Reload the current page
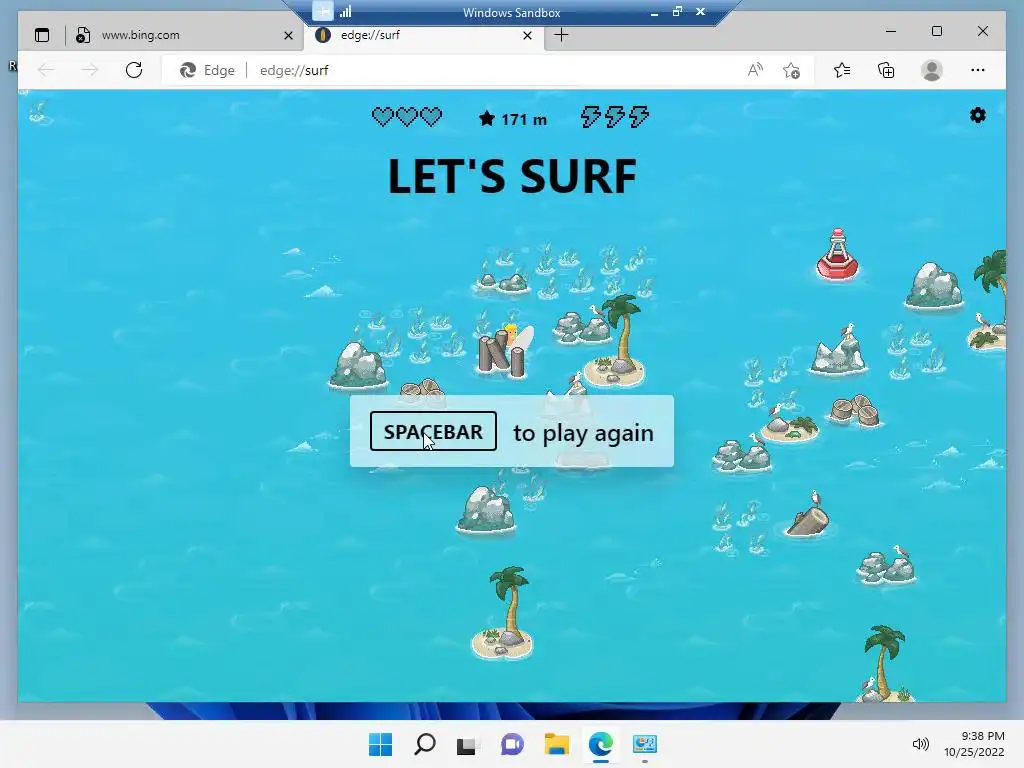Image resolution: width=1024 pixels, height=768 pixels. click(x=134, y=70)
